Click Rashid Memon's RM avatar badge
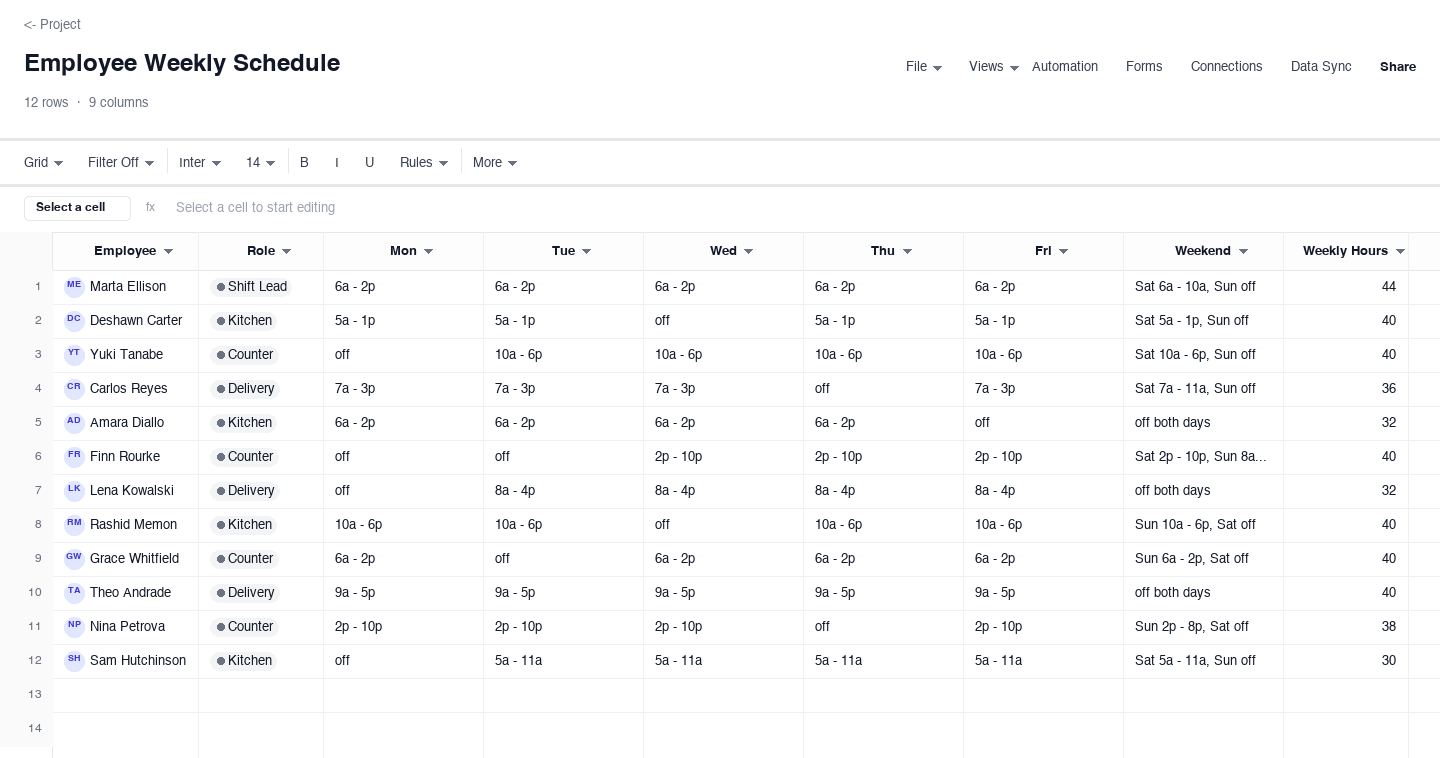The image size is (1440, 758). pyautogui.click(x=74, y=525)
